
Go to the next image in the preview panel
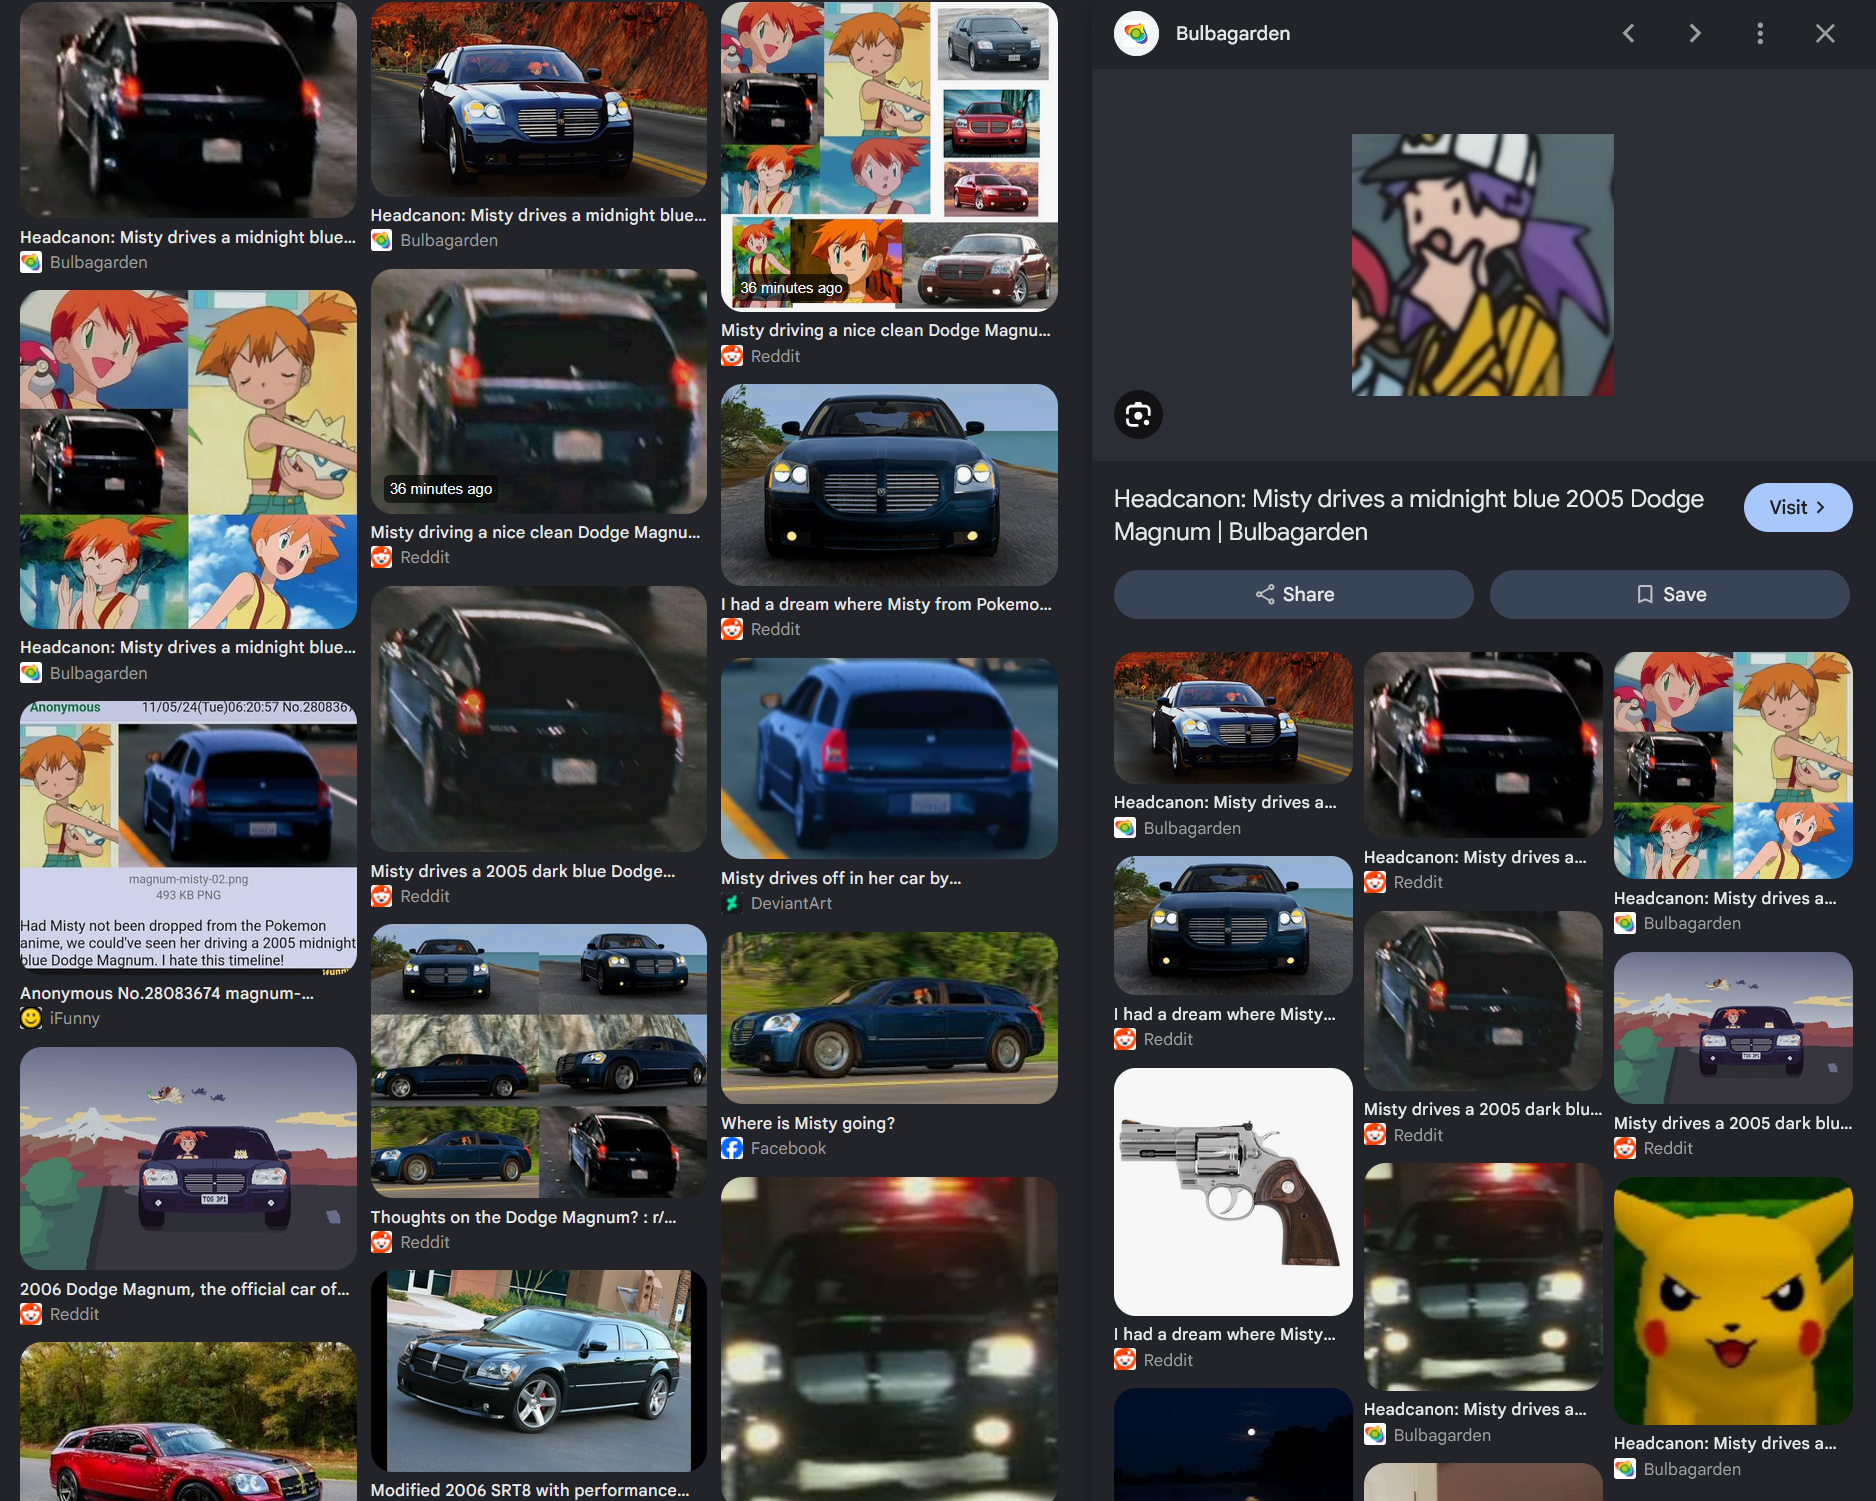click(x=1695, y=34)
